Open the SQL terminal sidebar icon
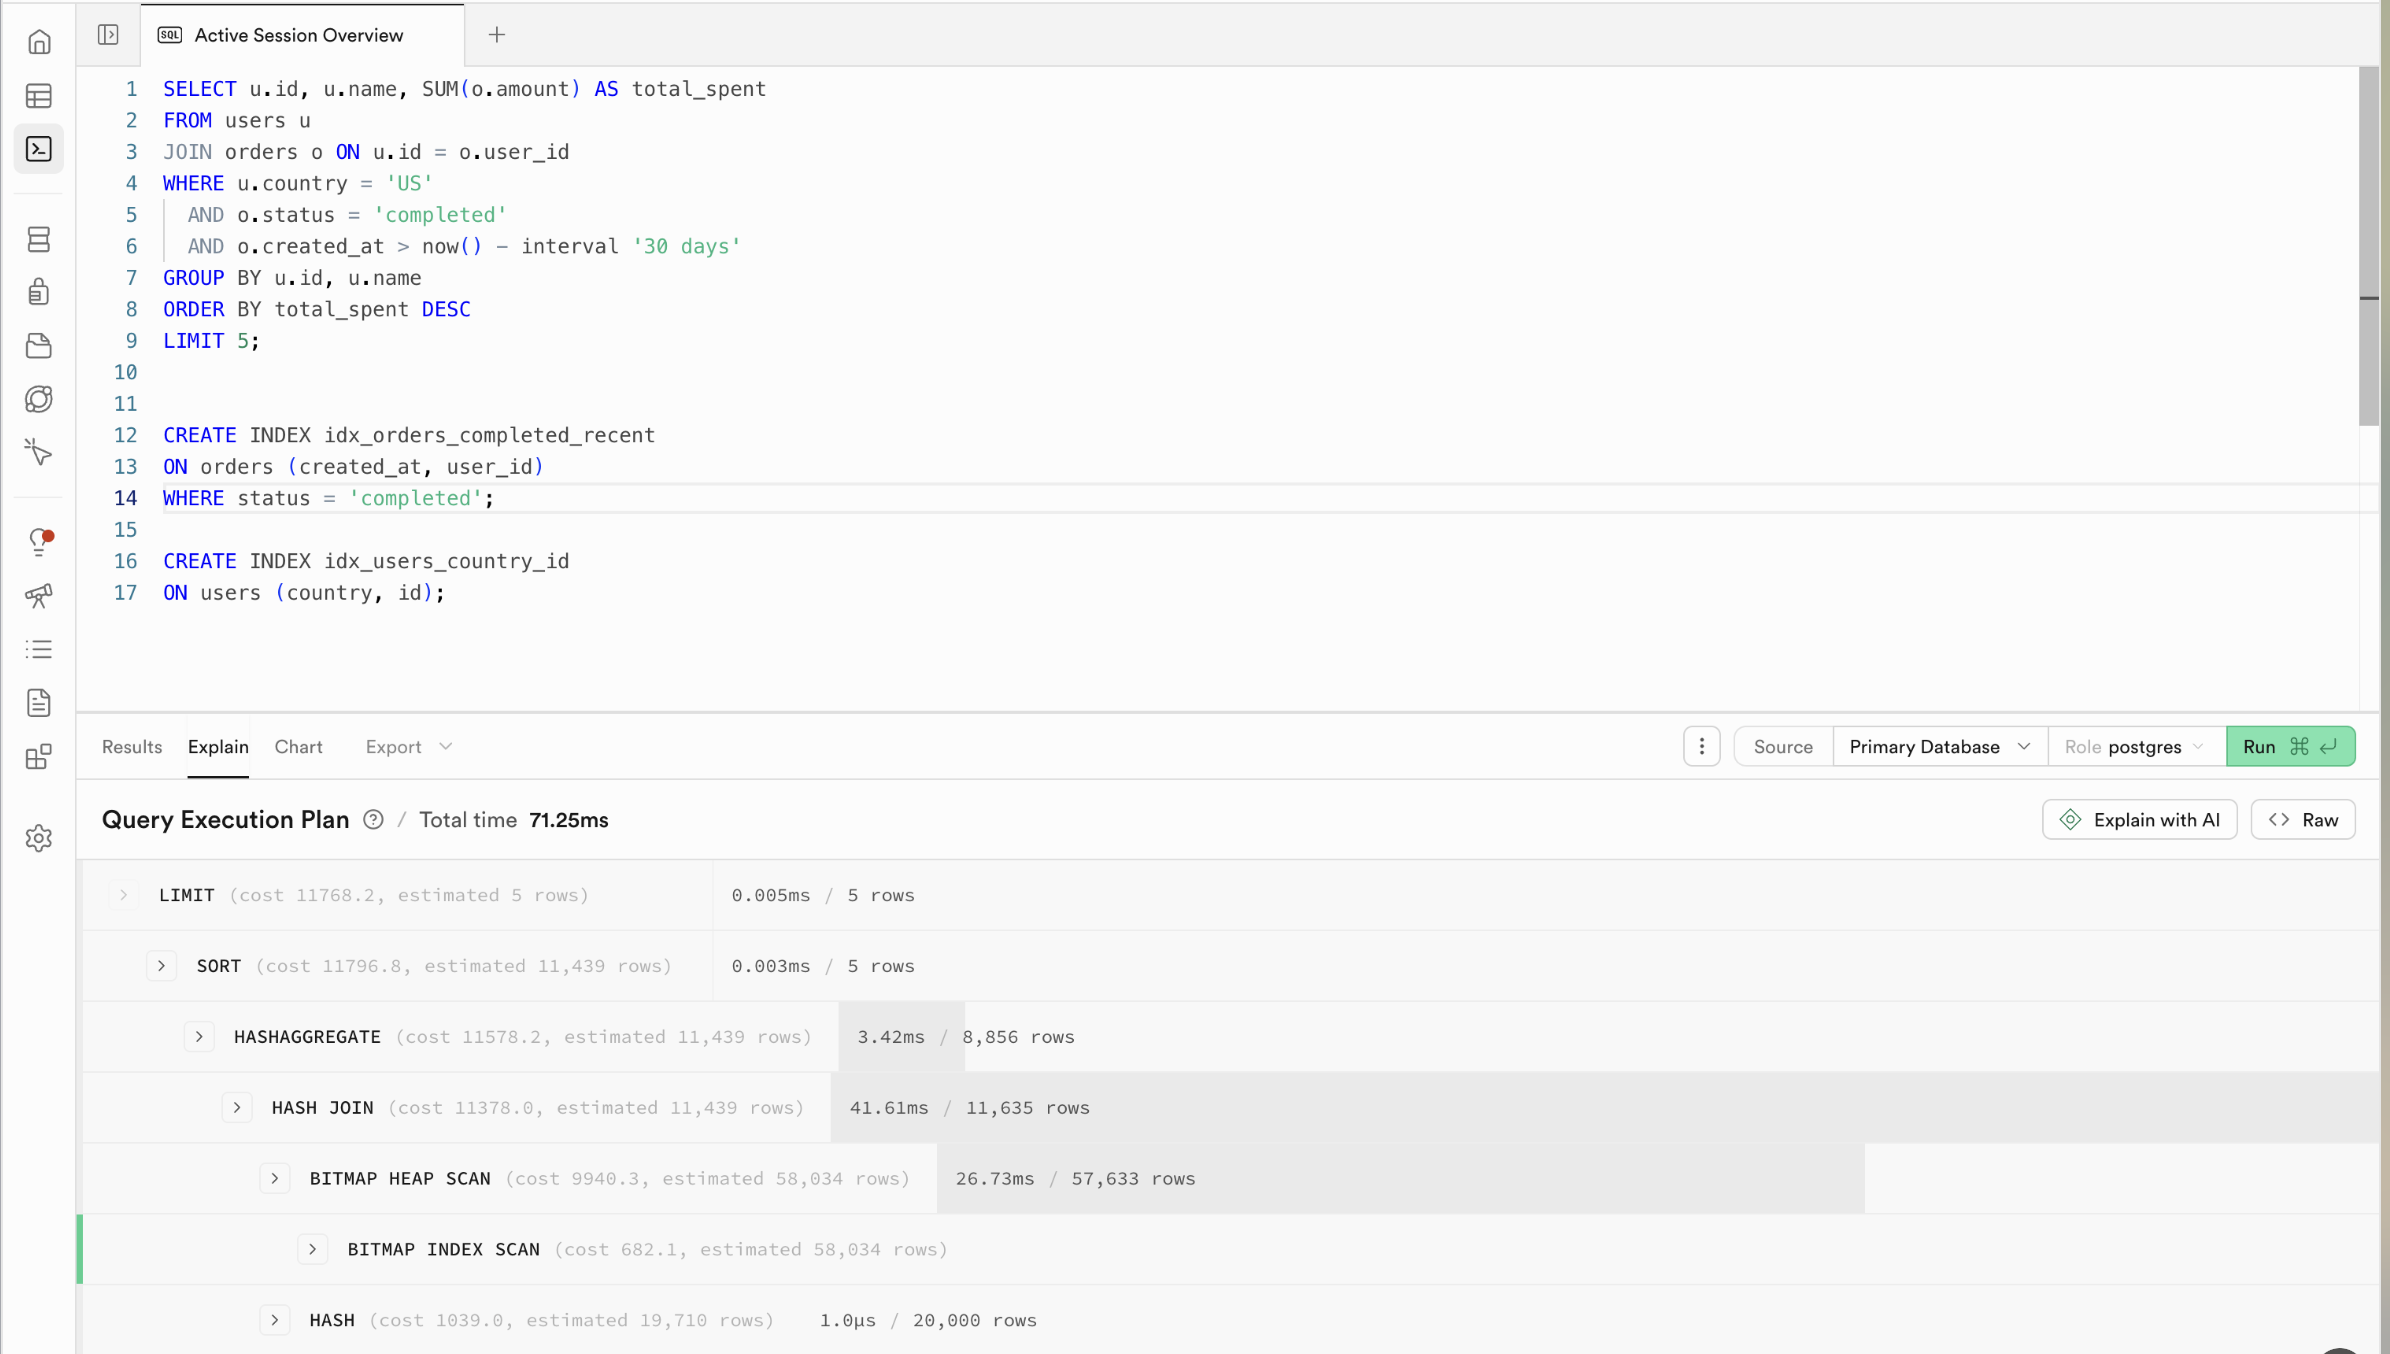Image resolution: width=2390 pixels, height=1354 pixels. pos(38,148)
